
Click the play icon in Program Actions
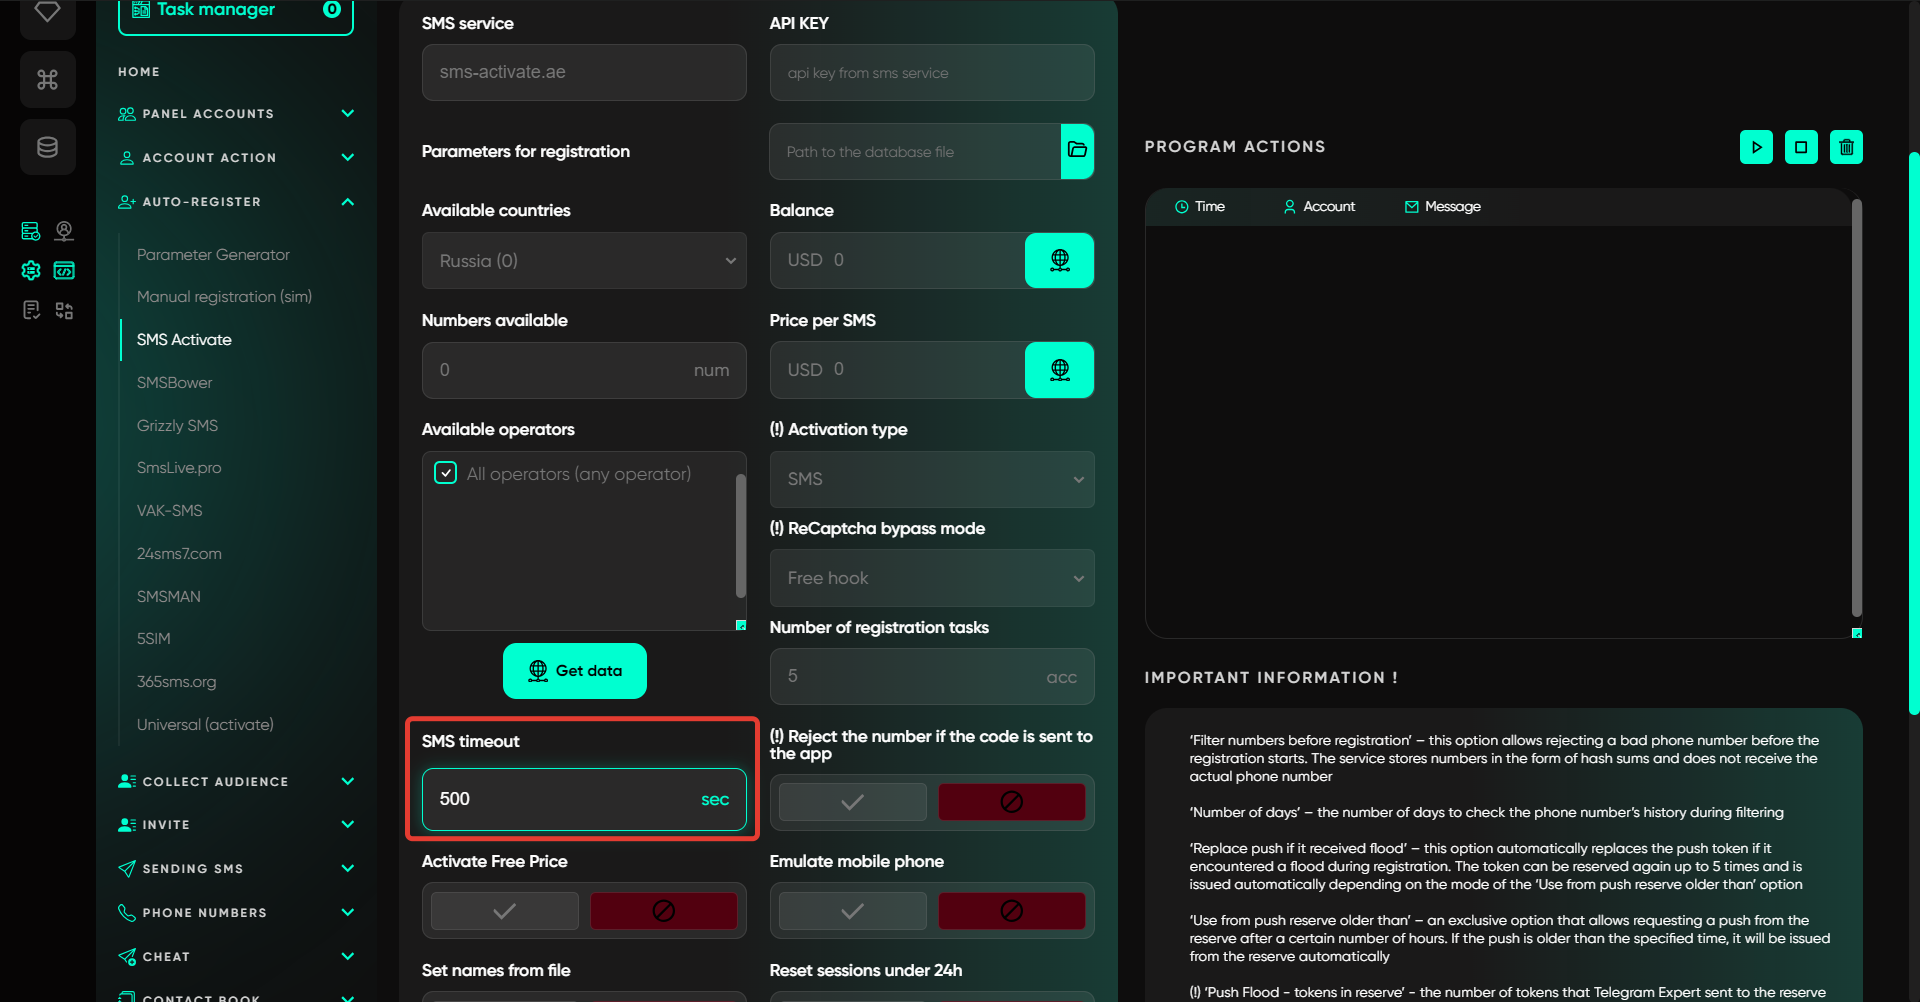pos(1756,147)
